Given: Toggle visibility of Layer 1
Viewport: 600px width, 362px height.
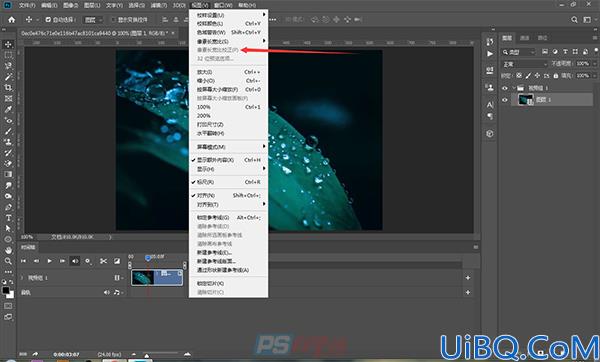Looking at the screenshot, I should click(505, 100).
